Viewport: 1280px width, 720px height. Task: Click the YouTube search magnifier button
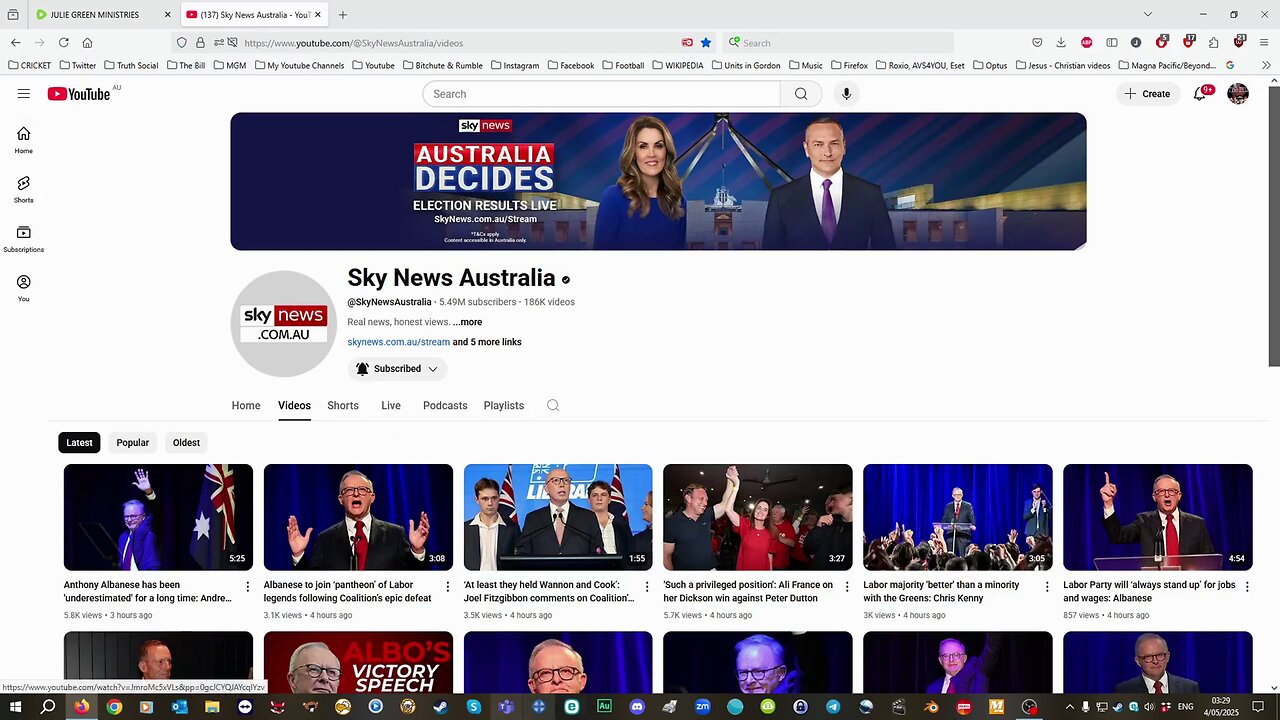tap(801, 94)
